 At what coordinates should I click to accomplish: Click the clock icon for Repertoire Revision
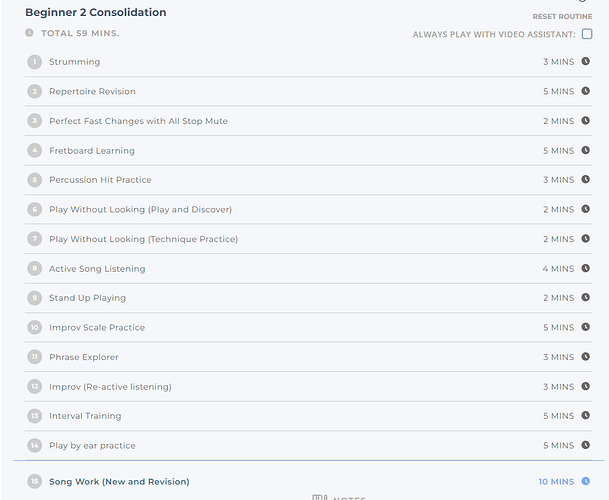pyautogui.click(x=586, y=91)
